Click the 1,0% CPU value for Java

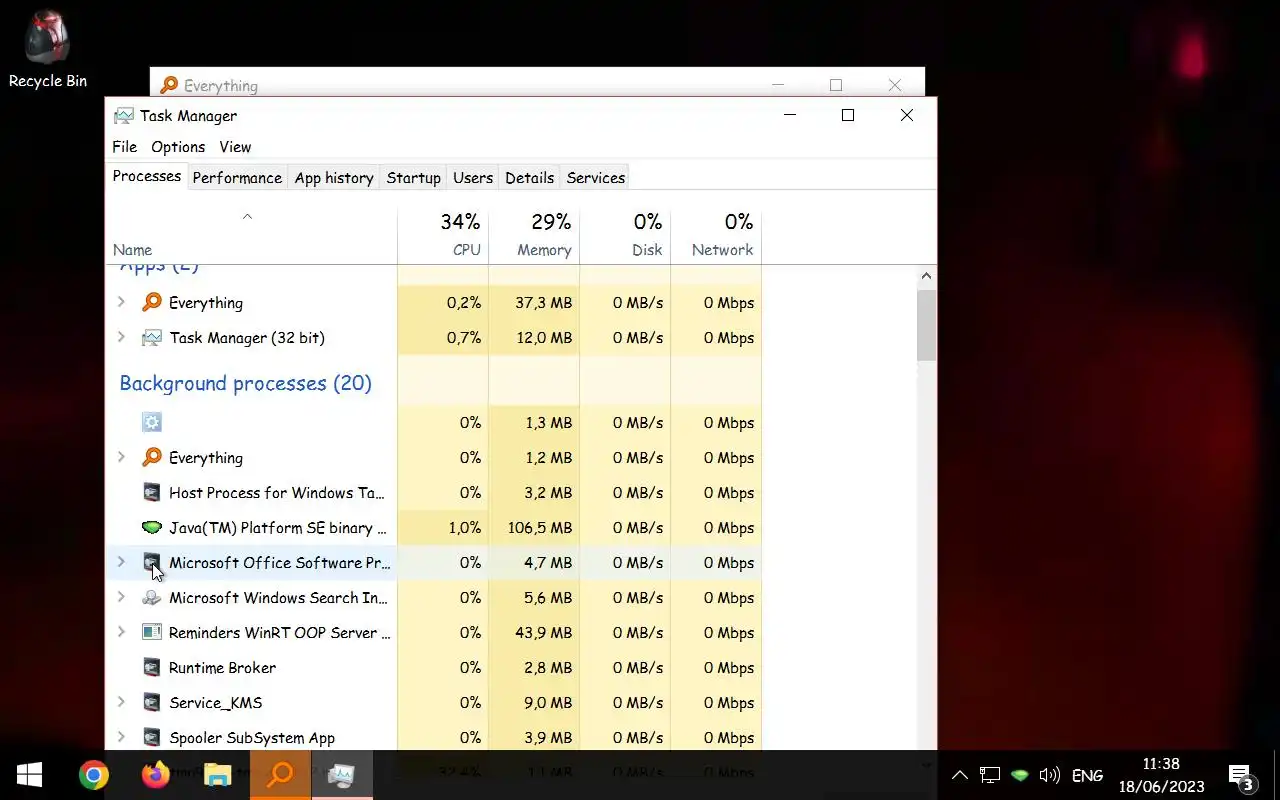click(464, 527)
